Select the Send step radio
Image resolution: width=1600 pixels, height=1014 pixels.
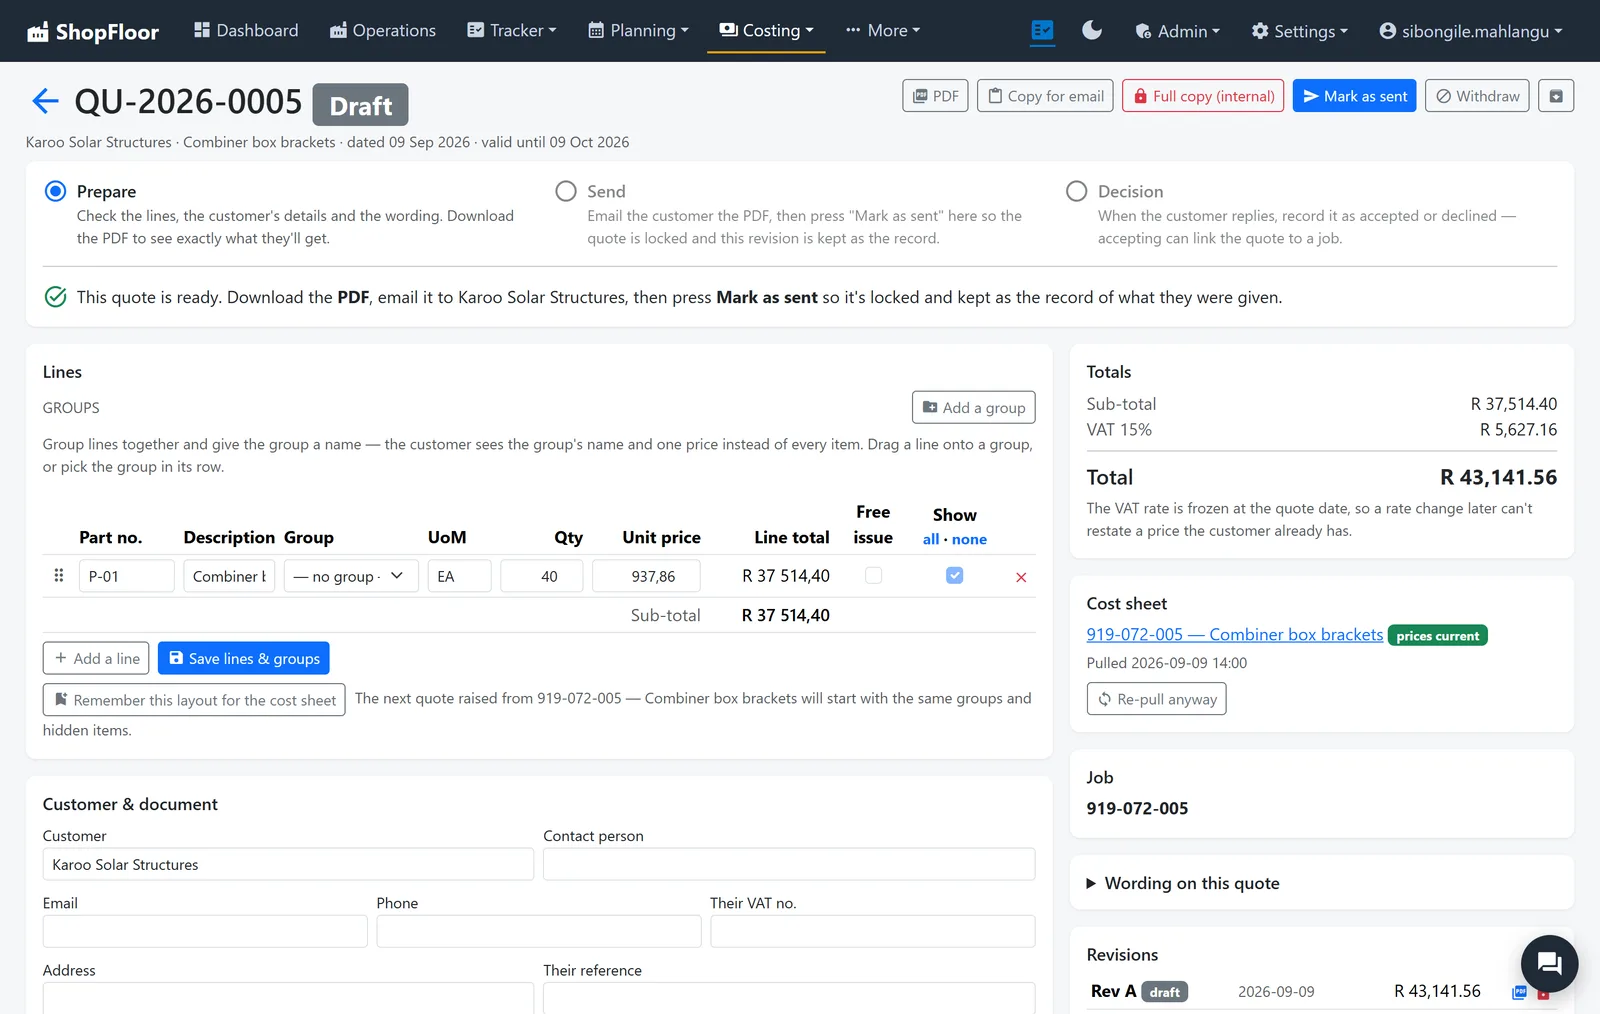point(566,191)
